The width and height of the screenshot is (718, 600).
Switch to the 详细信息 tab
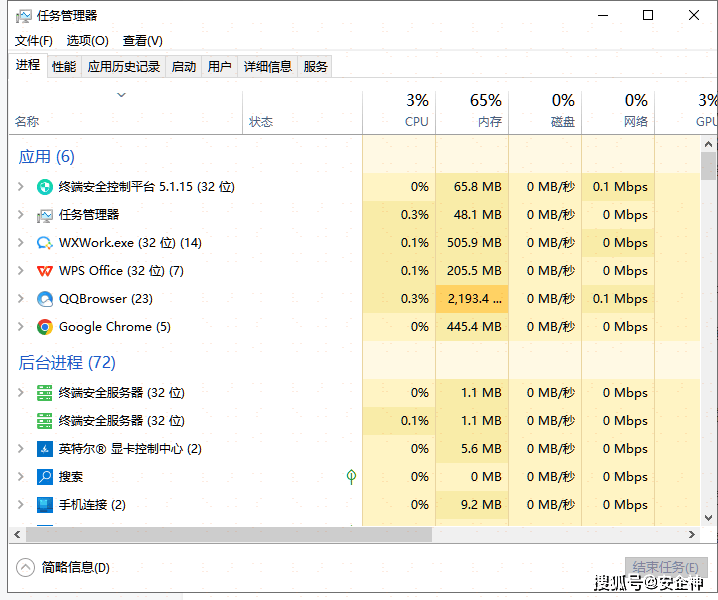[x=267, y=67]
